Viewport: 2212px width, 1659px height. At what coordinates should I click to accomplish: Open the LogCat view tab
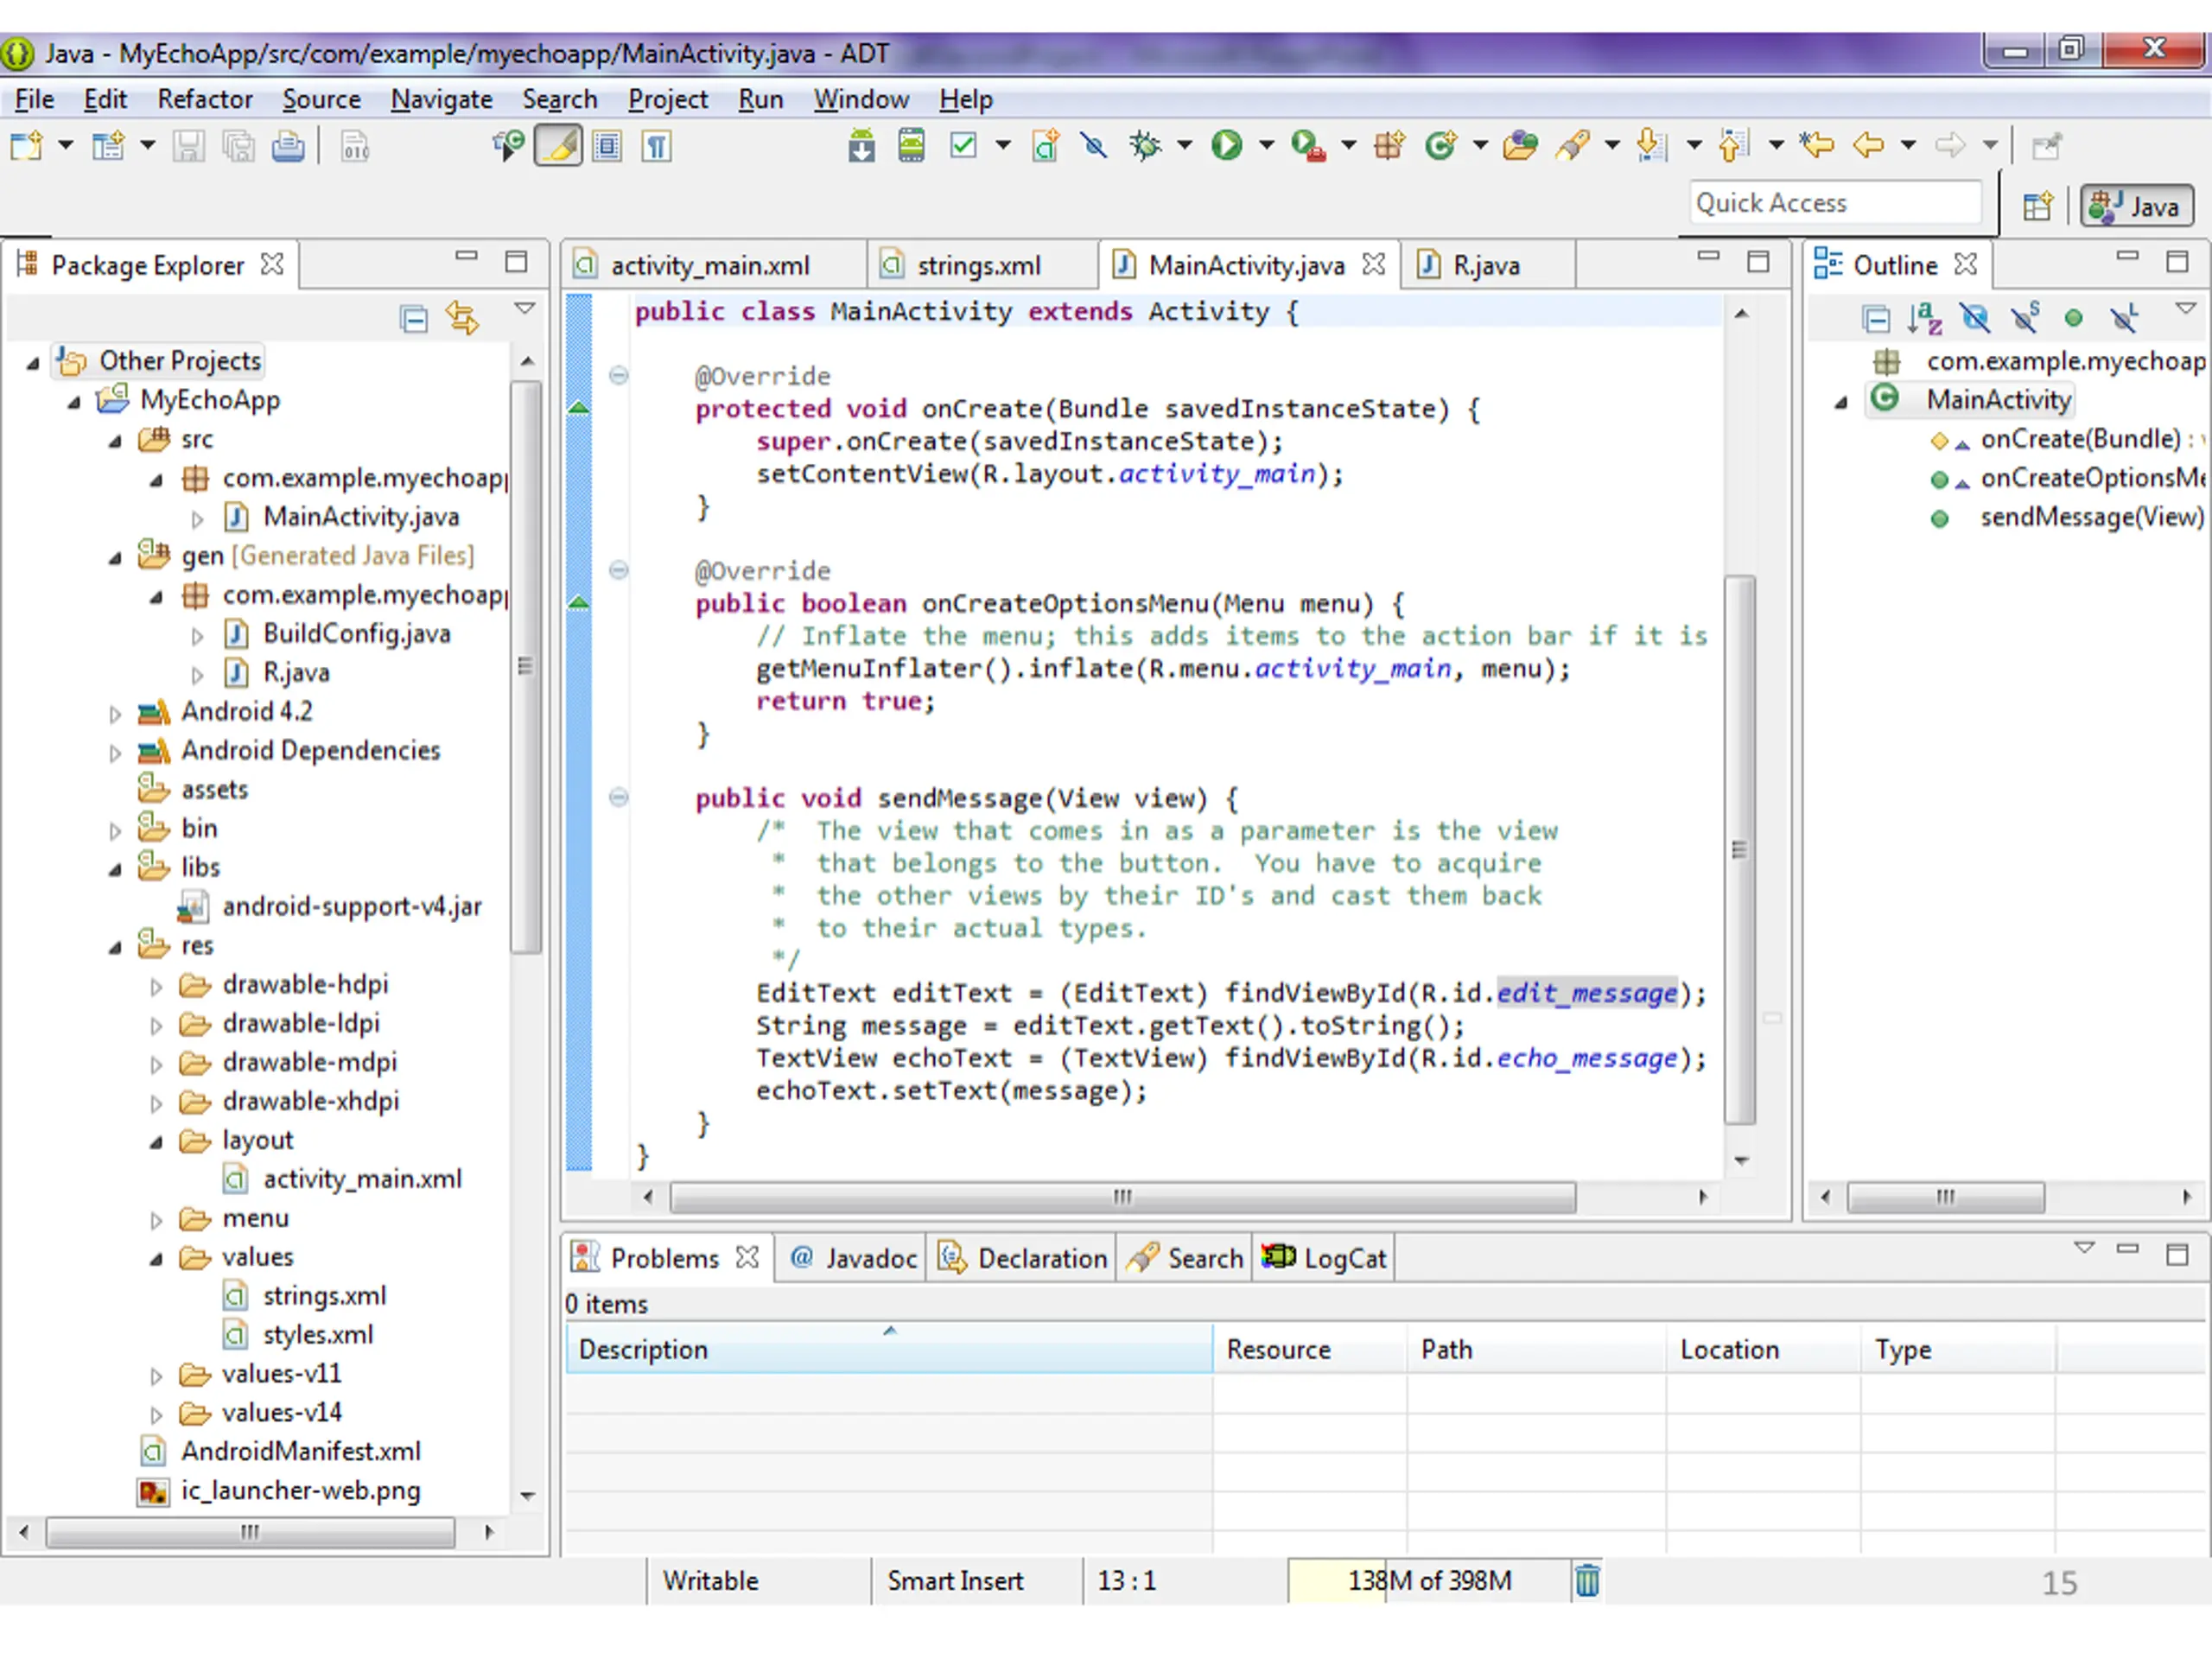[x=1324, y=1258]
